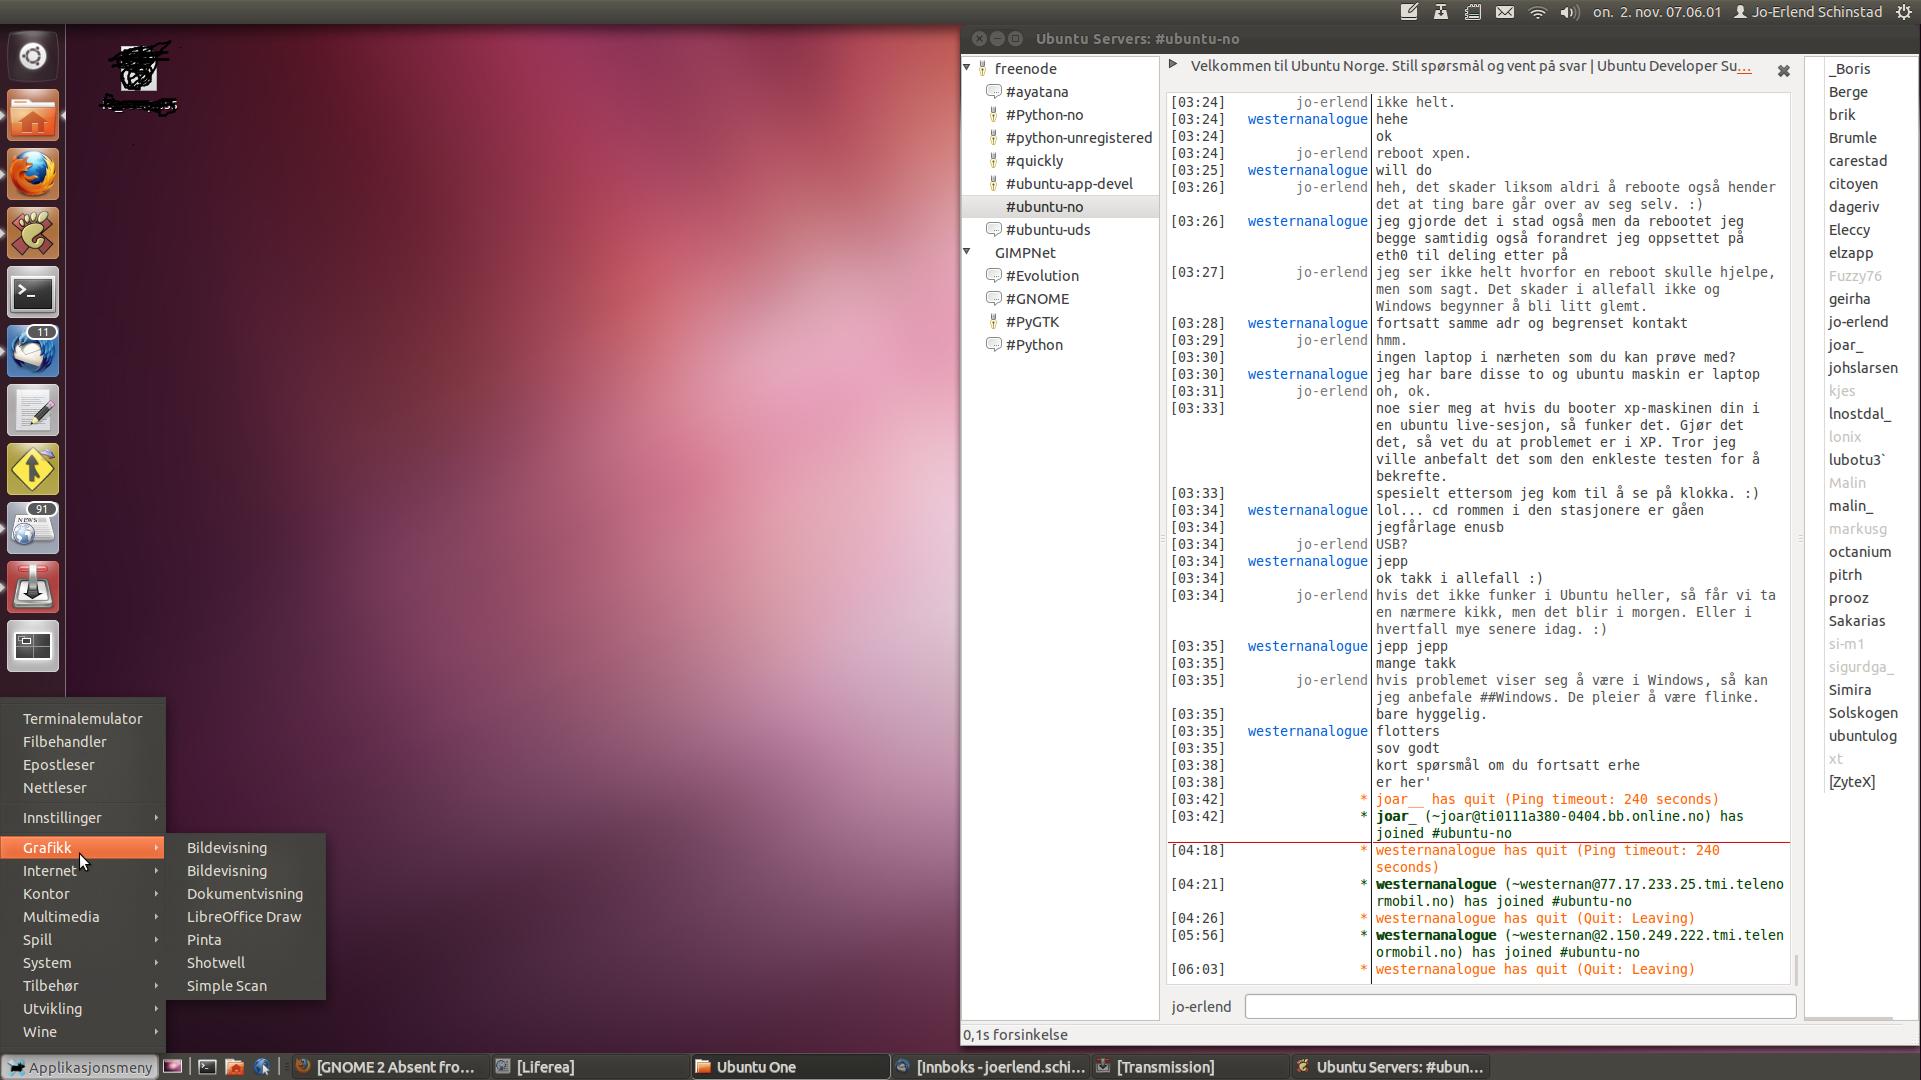Expand the channel topic bar arrow

1173,64
